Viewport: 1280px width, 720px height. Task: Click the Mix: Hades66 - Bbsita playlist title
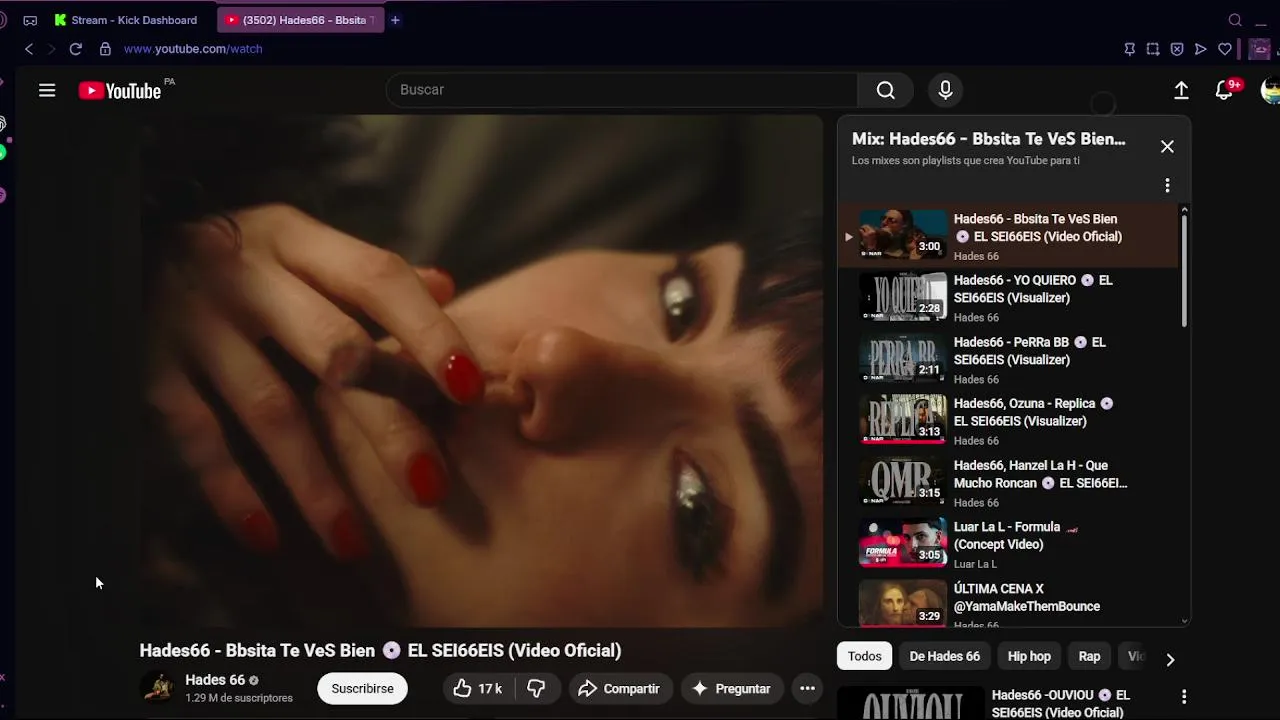coord(988,139)
